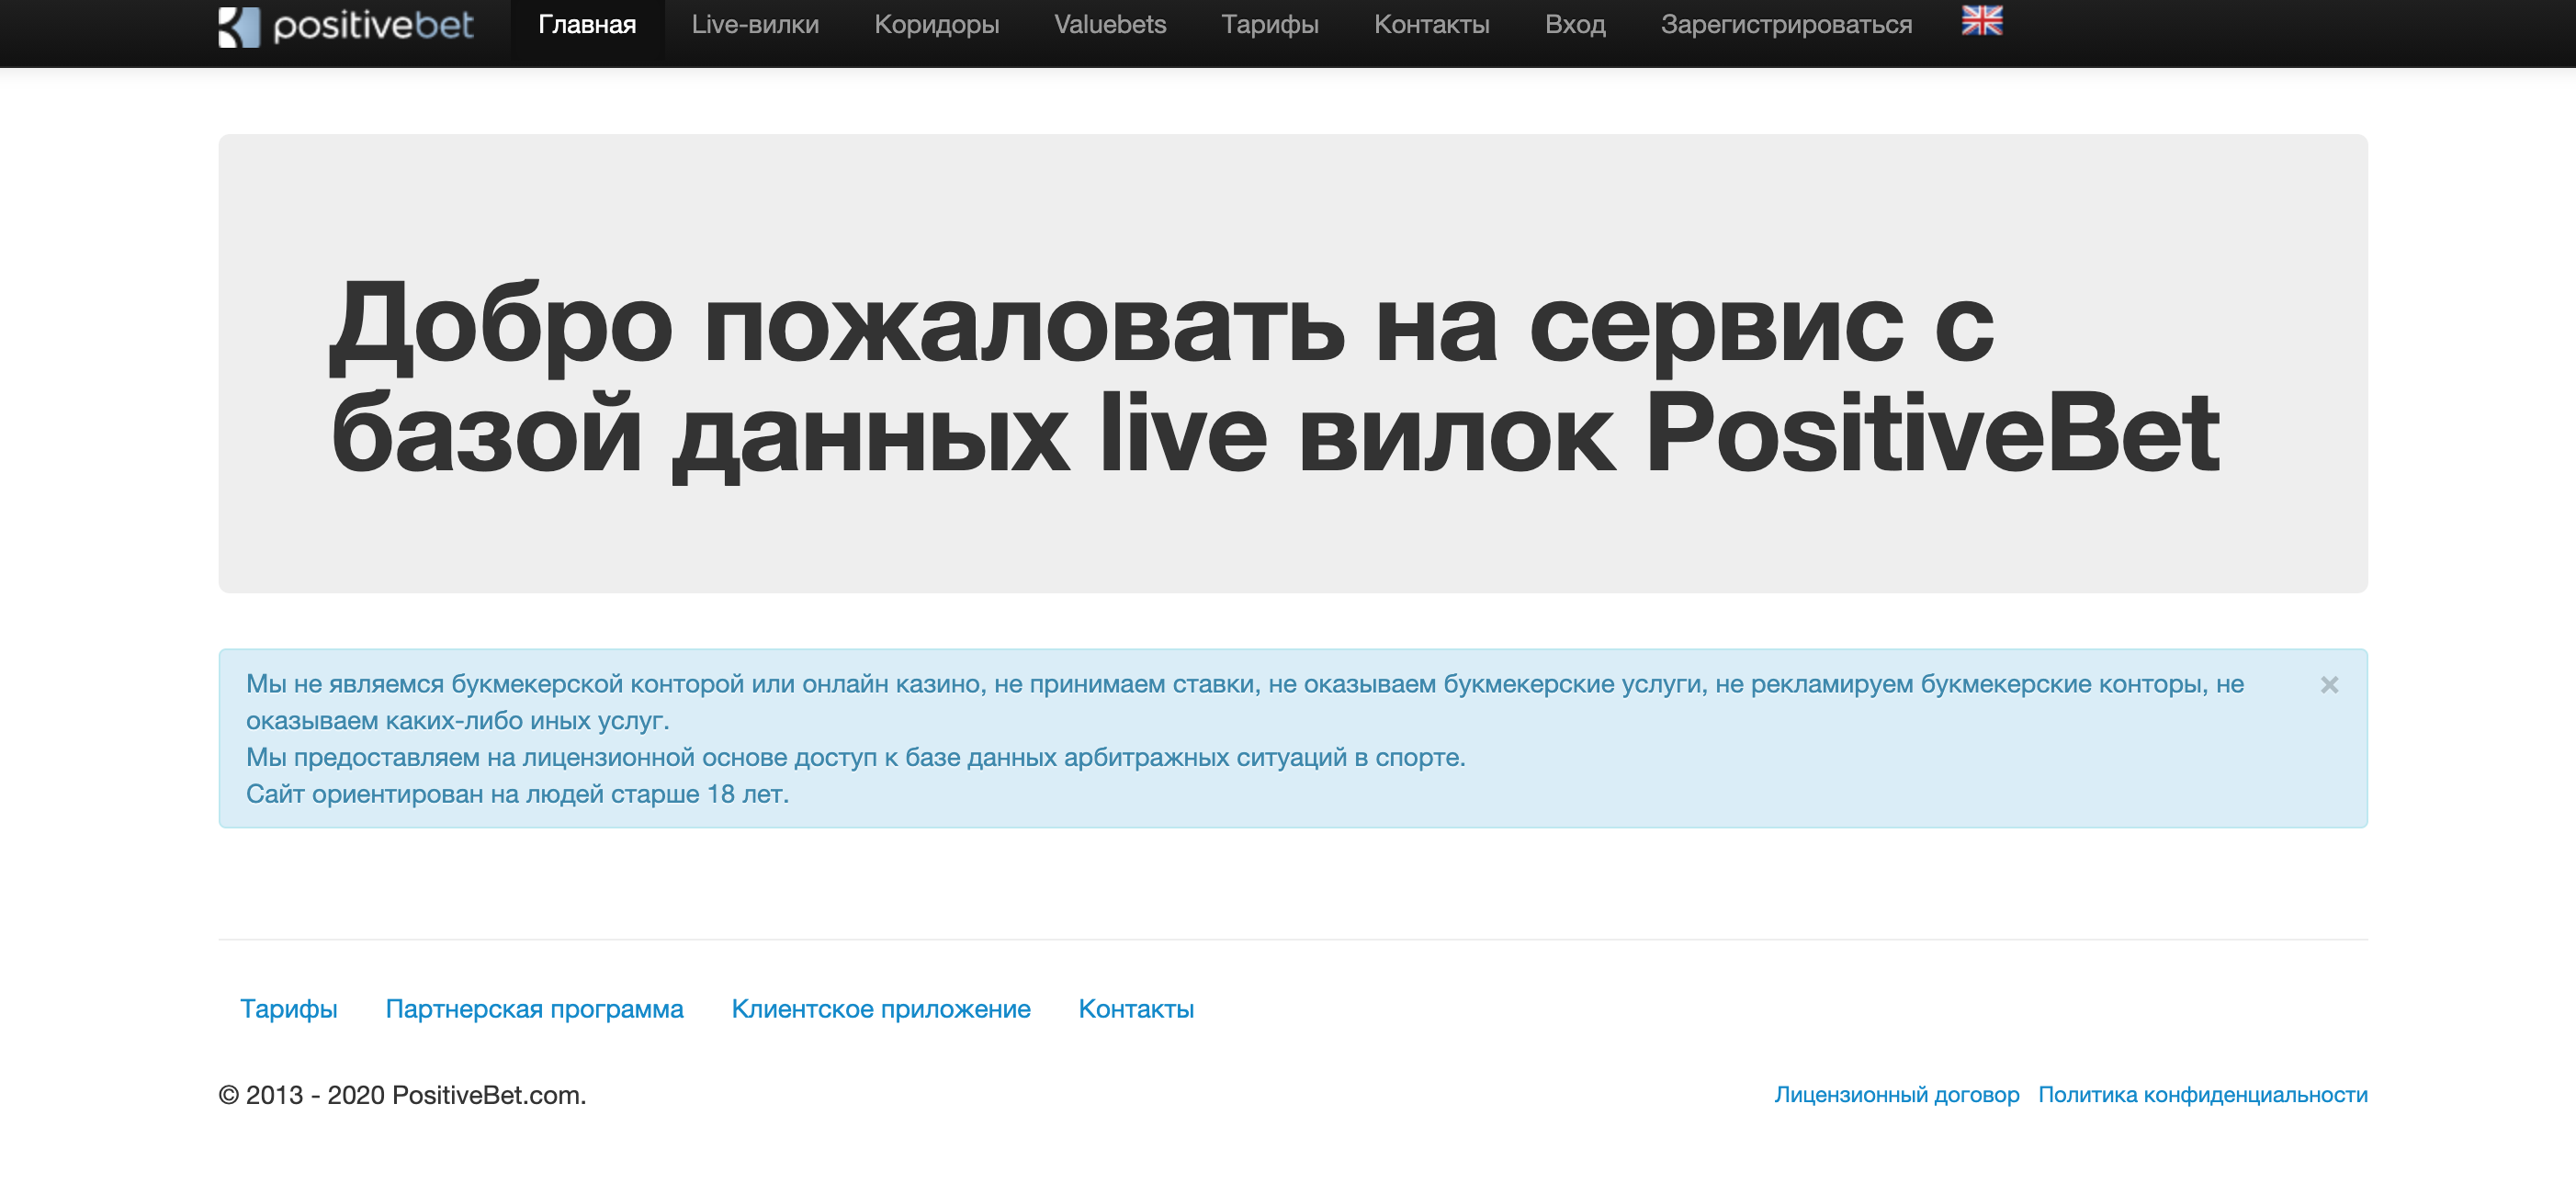The width and height of the screenshot is (2576, 1194).
Task: Switch language via the UK flag icon
Action: pyautogui.click(x=1981, y=21)
